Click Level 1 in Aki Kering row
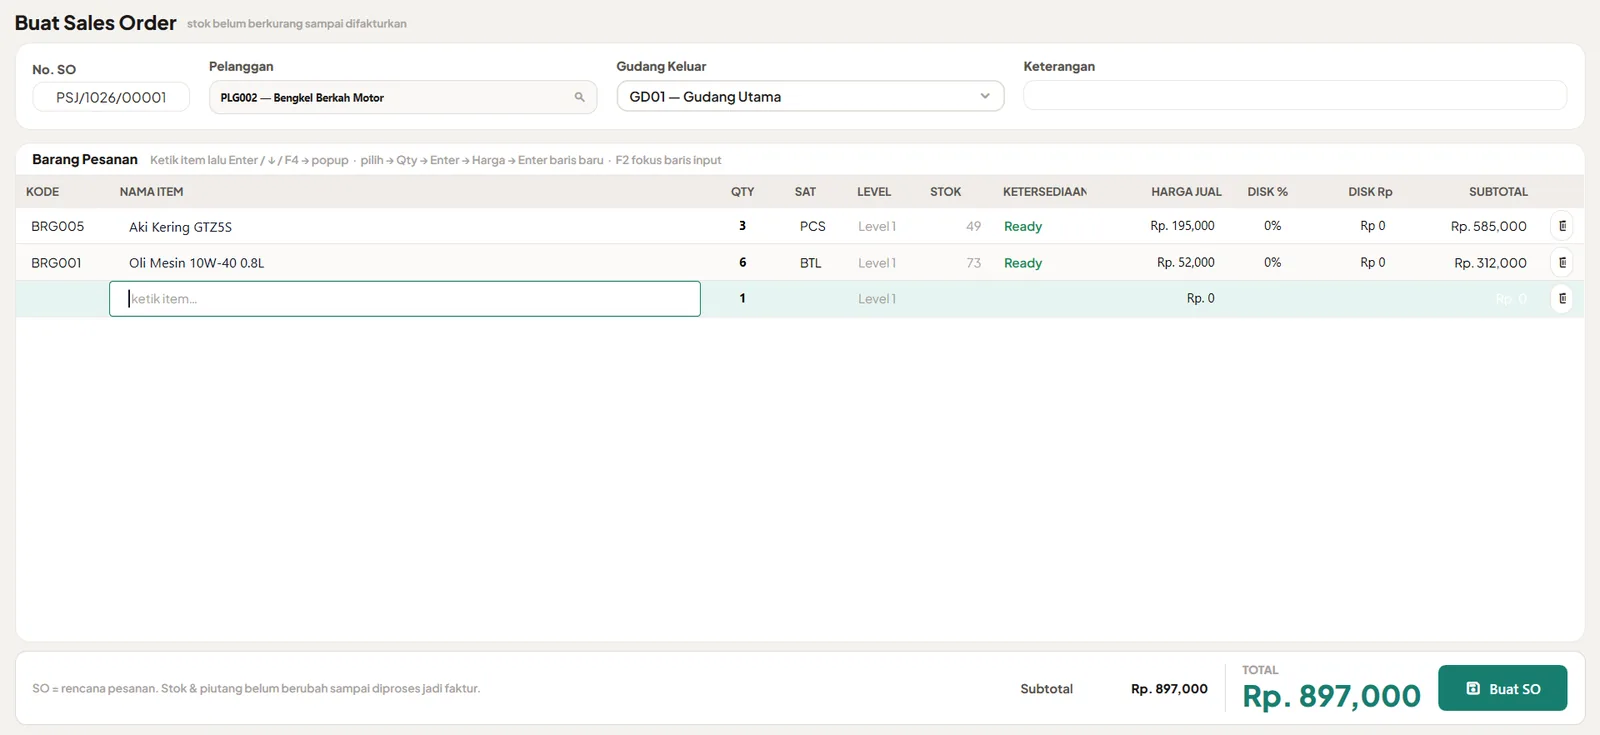The image size is (1600, 735). [x=877, y=226]
